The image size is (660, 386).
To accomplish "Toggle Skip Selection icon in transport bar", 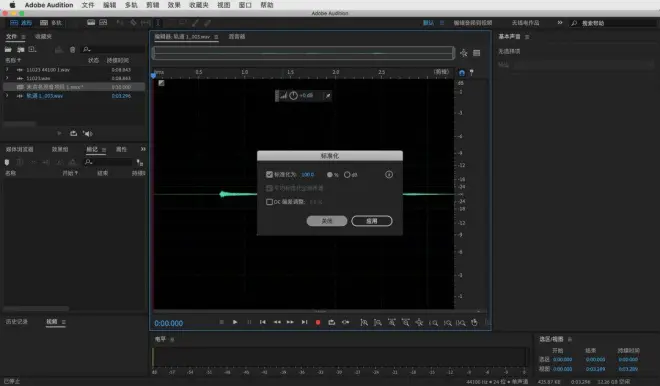I will pos(346,322).
